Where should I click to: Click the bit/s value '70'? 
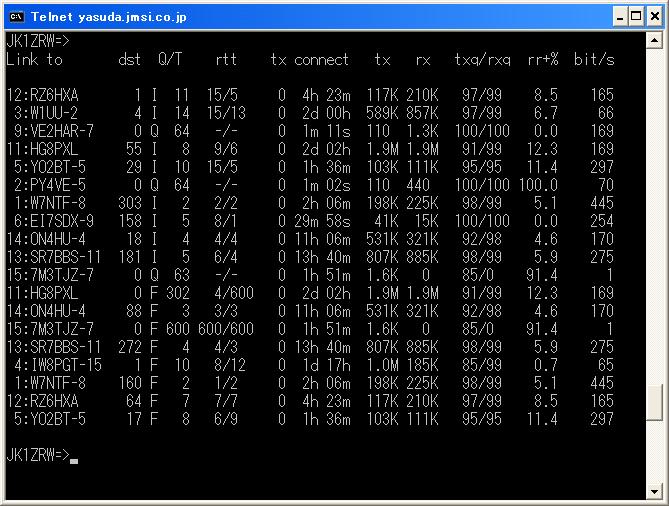(x=606, y=185)
